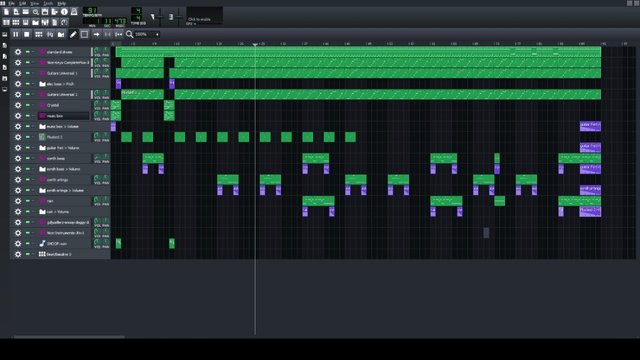Open settings gear for synth bass track
This screenshot has height=360, width=640.
coord(18,158)
